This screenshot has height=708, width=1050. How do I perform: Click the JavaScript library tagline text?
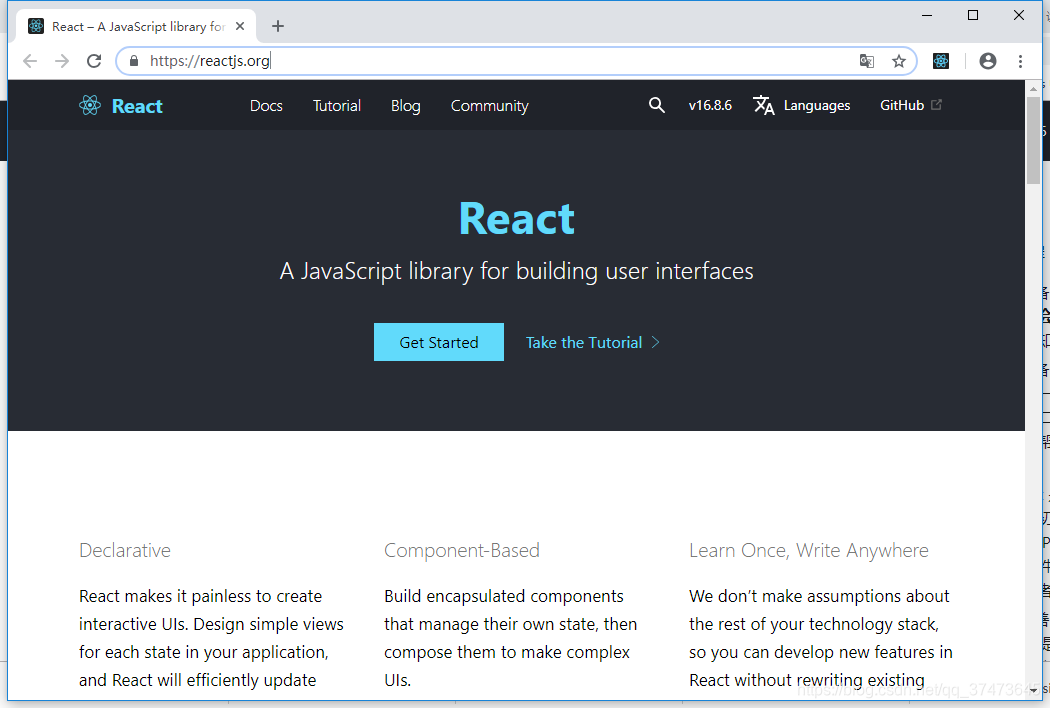(516, 271)
